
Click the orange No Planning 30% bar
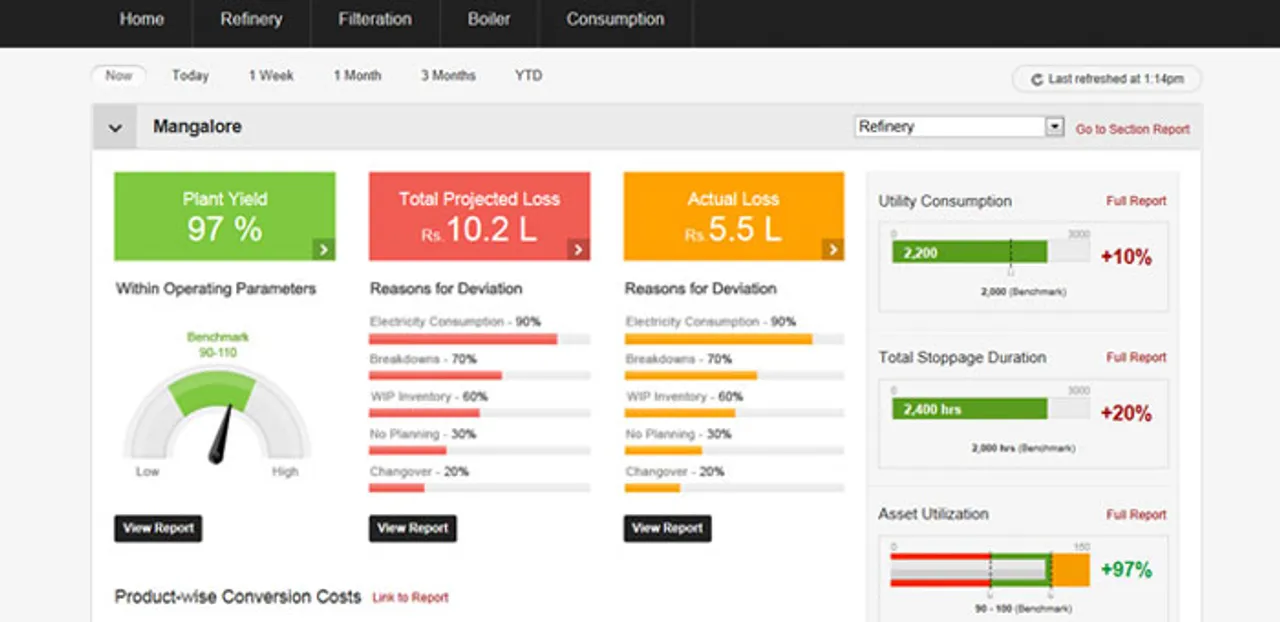[734, 450]
